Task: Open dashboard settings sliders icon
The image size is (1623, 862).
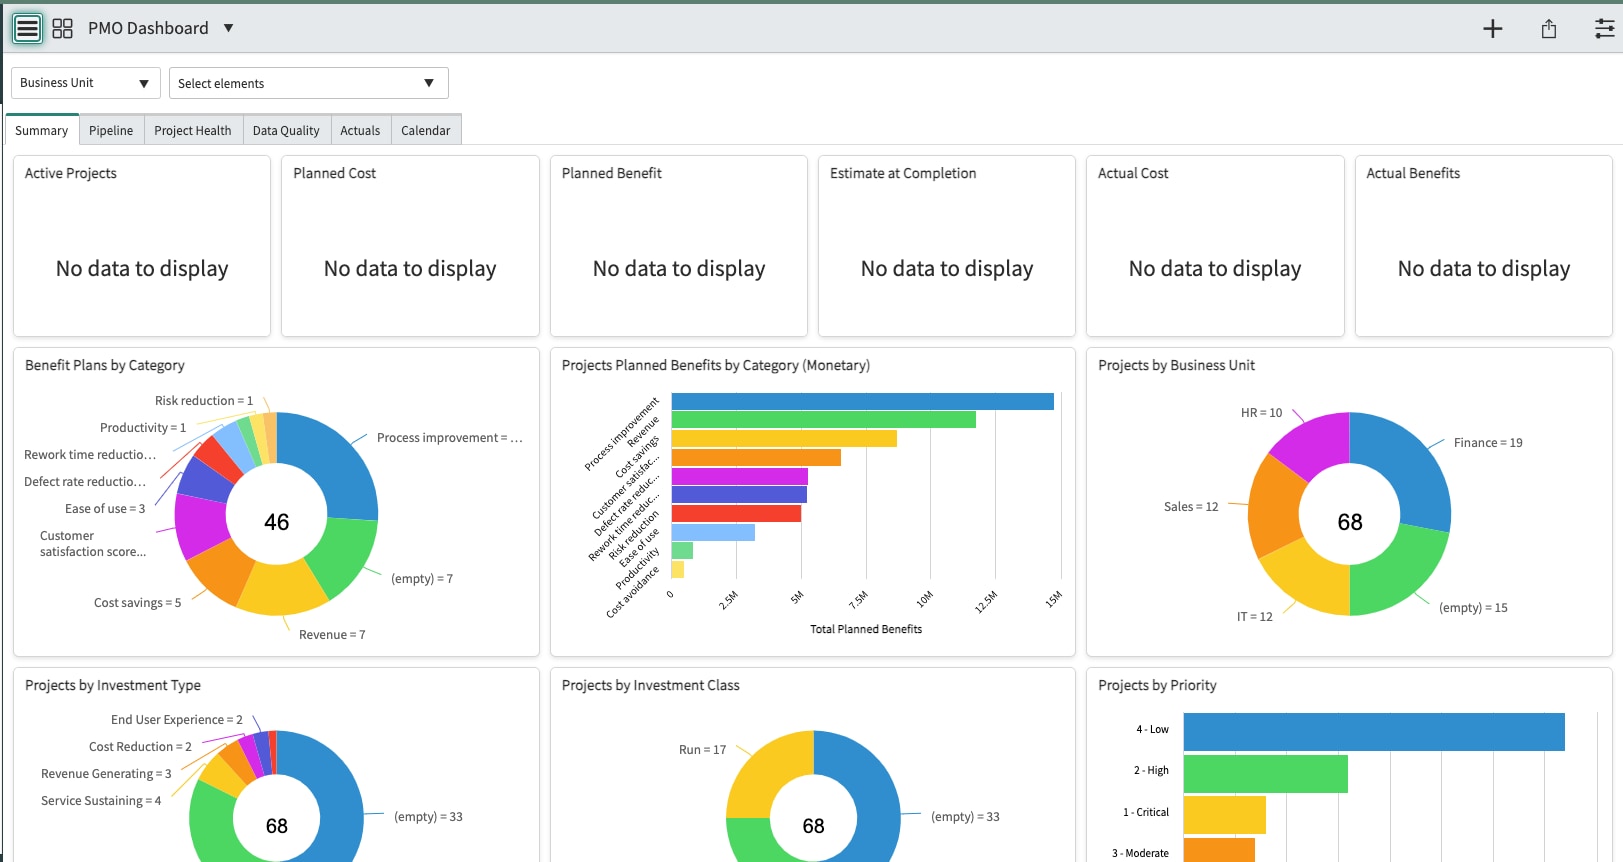Action: click(1604, 29)
